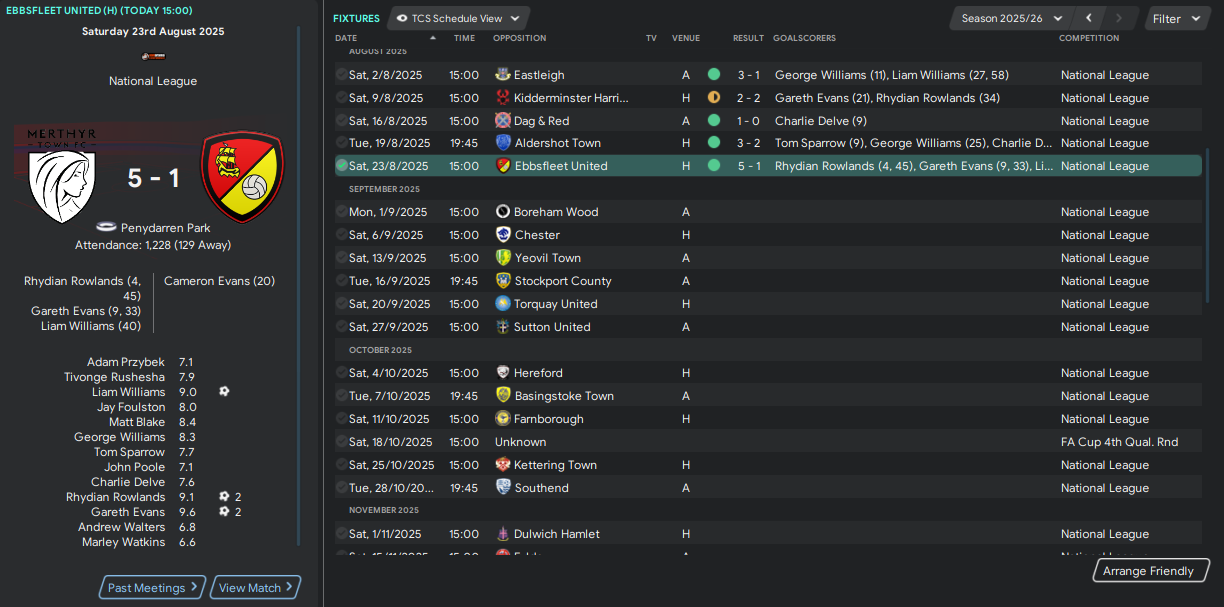Viewport: 1224px width, 607px height.
Task: Toggle the selection circle on Ebbsfleet United row
Action: pos(341,166)
